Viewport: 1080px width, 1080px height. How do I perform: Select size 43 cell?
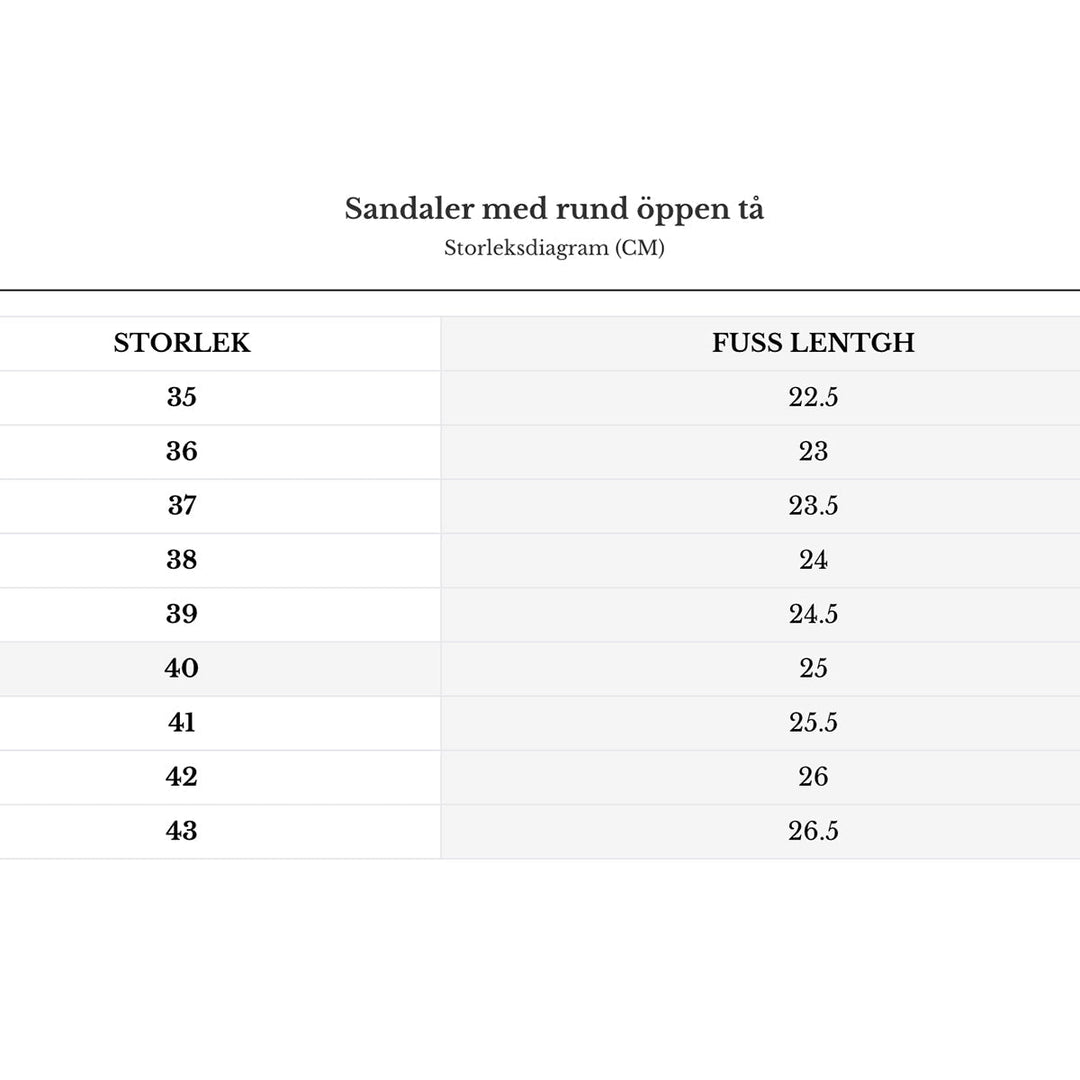click(182, 831)
